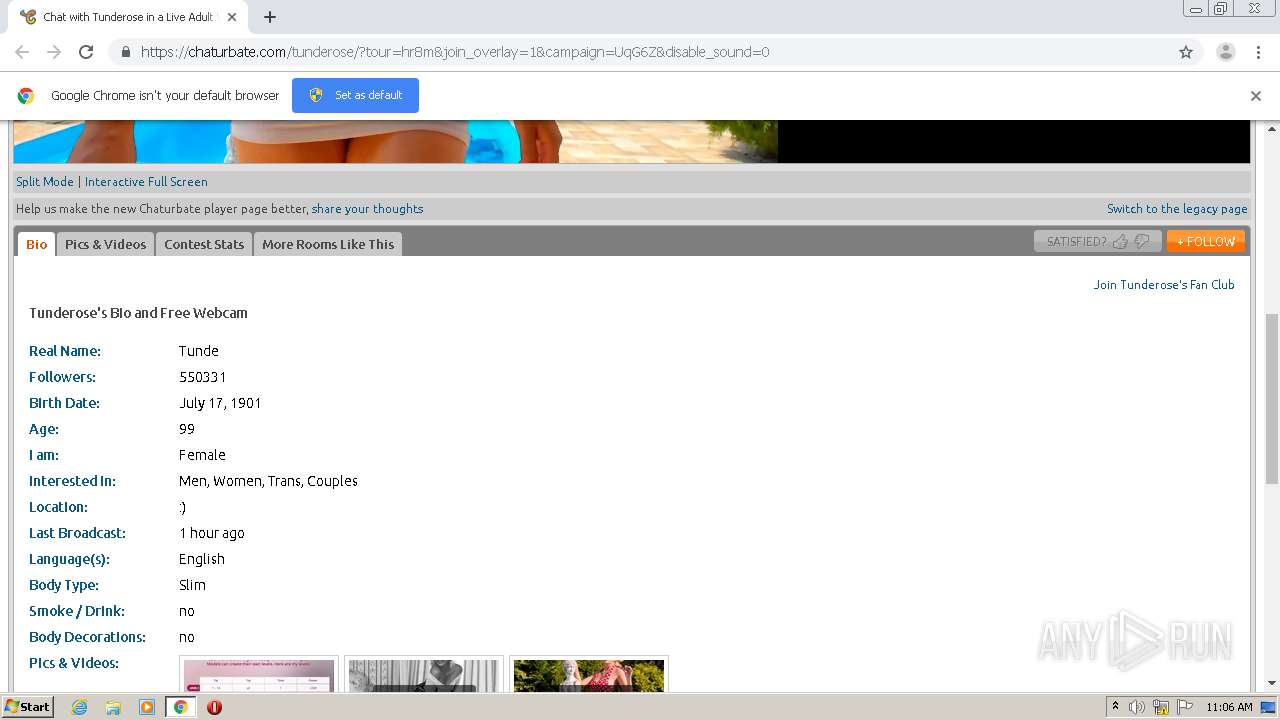1280x720 pixels.
Task: Open the network tray icon
Action: coord(1161,707)
